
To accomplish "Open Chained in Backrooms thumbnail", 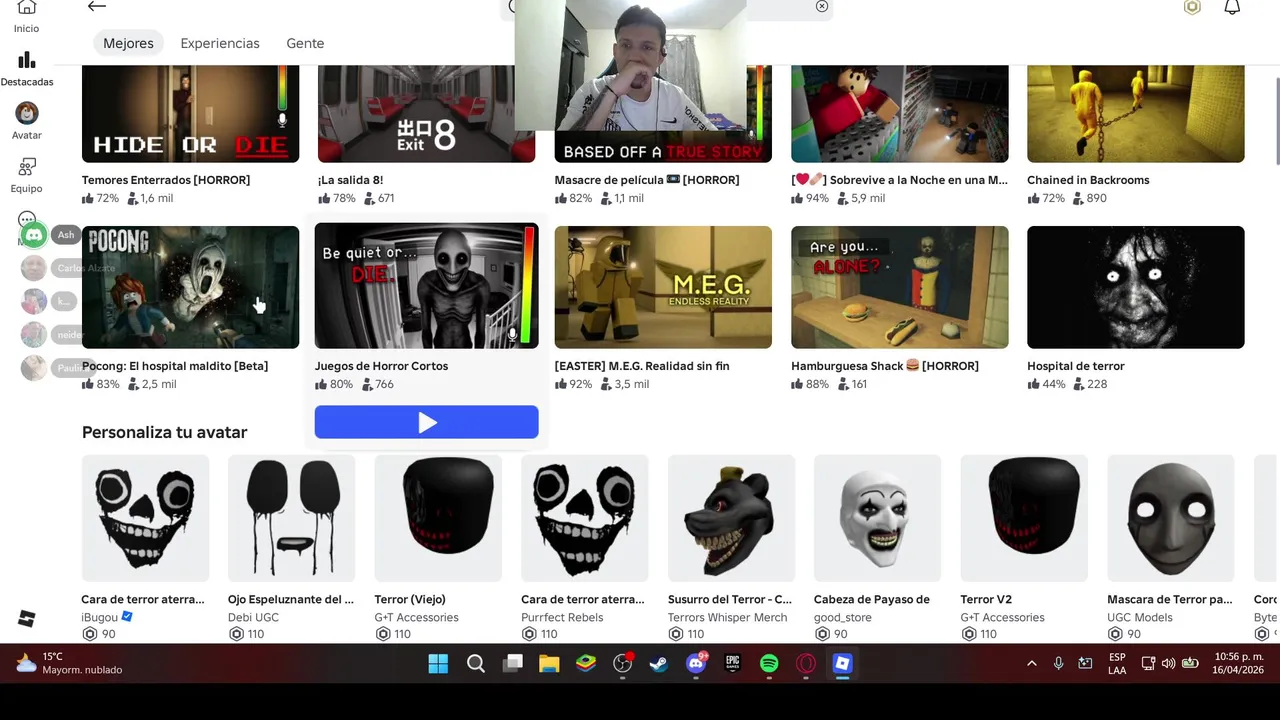I will pyautogui.click(x=1135, y=114).
